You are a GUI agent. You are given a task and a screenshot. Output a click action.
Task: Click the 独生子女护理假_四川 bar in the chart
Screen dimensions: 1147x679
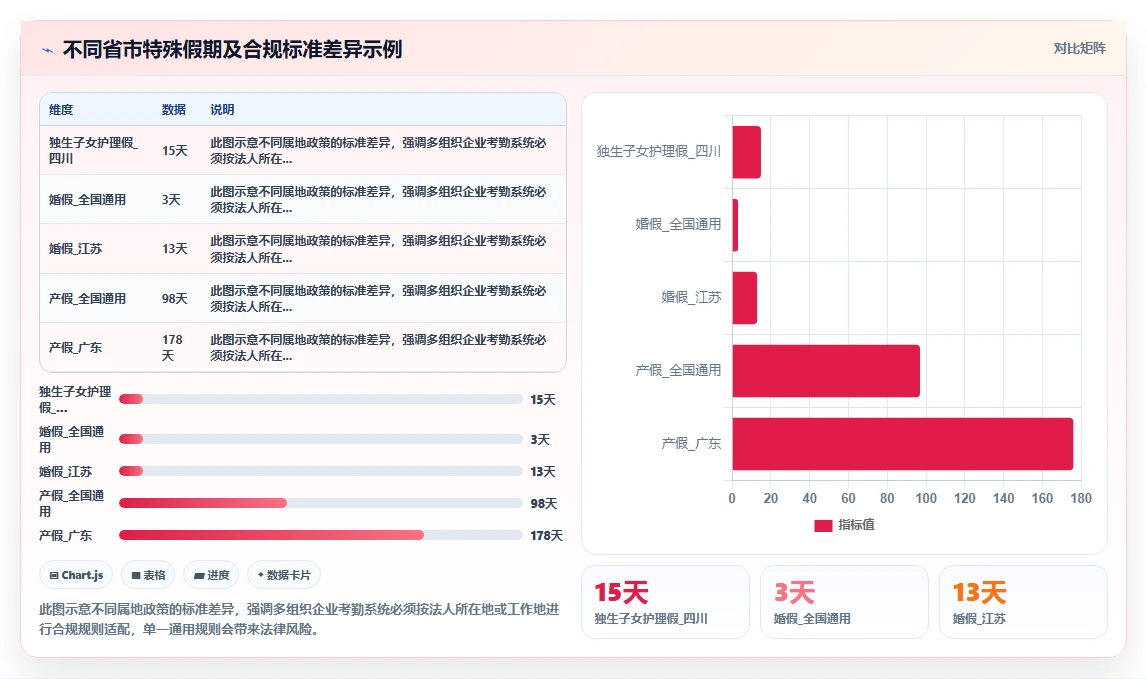pos(747,152)
